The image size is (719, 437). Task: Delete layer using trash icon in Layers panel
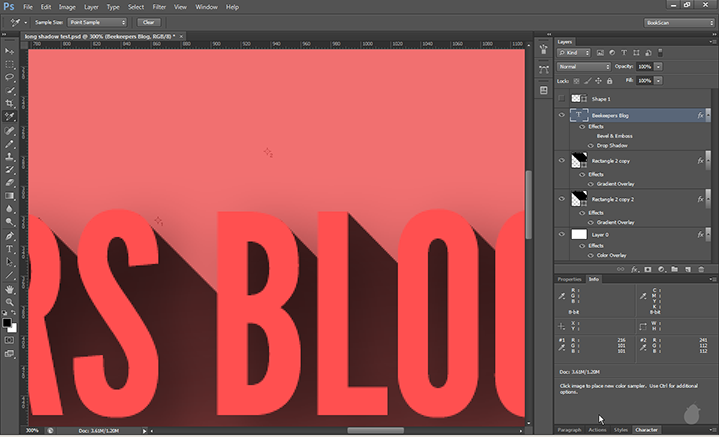(x=703, y=269)
